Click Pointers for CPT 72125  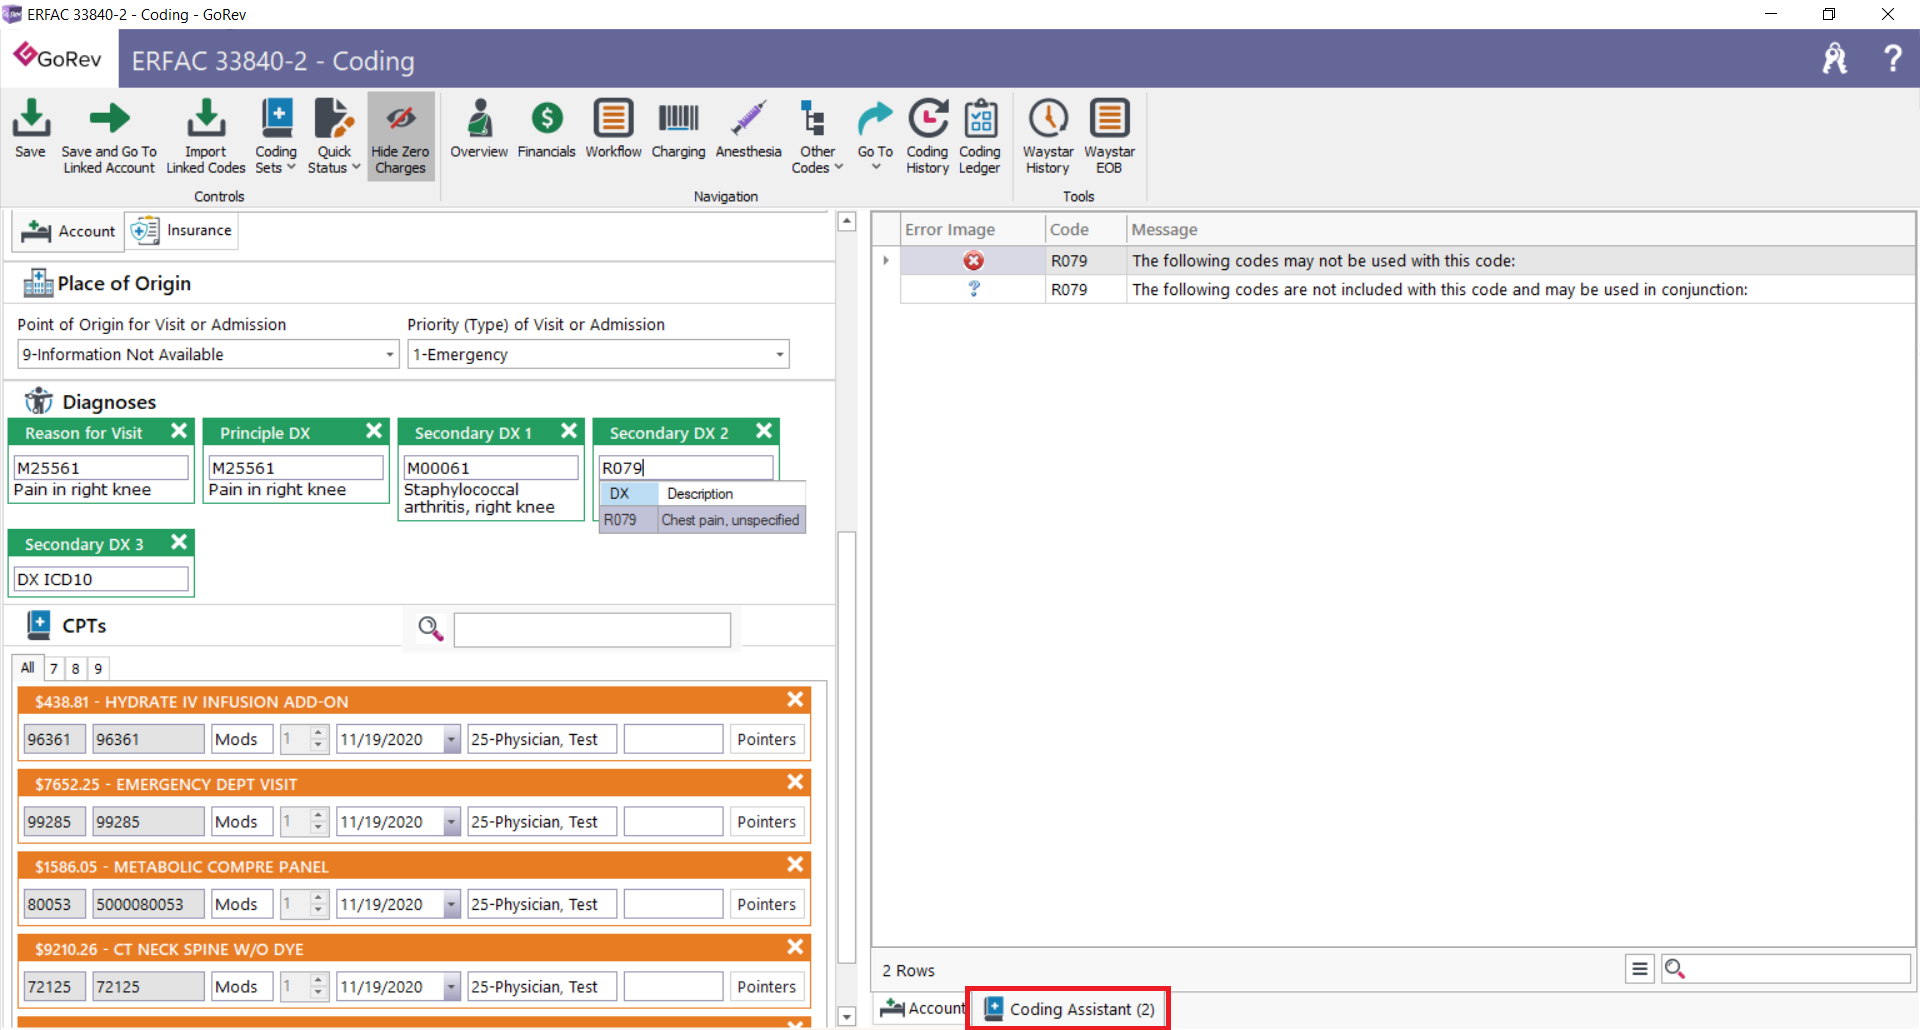766,986
